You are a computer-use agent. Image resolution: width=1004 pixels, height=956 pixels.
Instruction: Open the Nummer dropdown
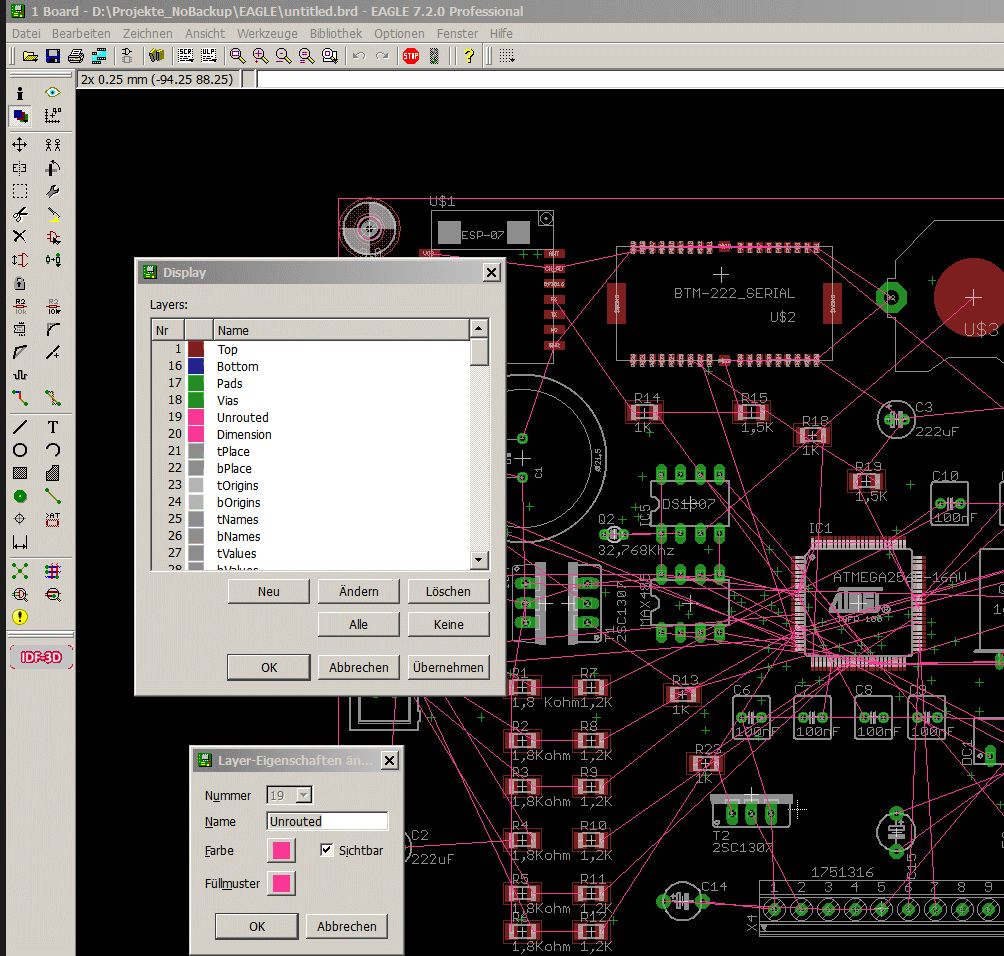point(303,795)
